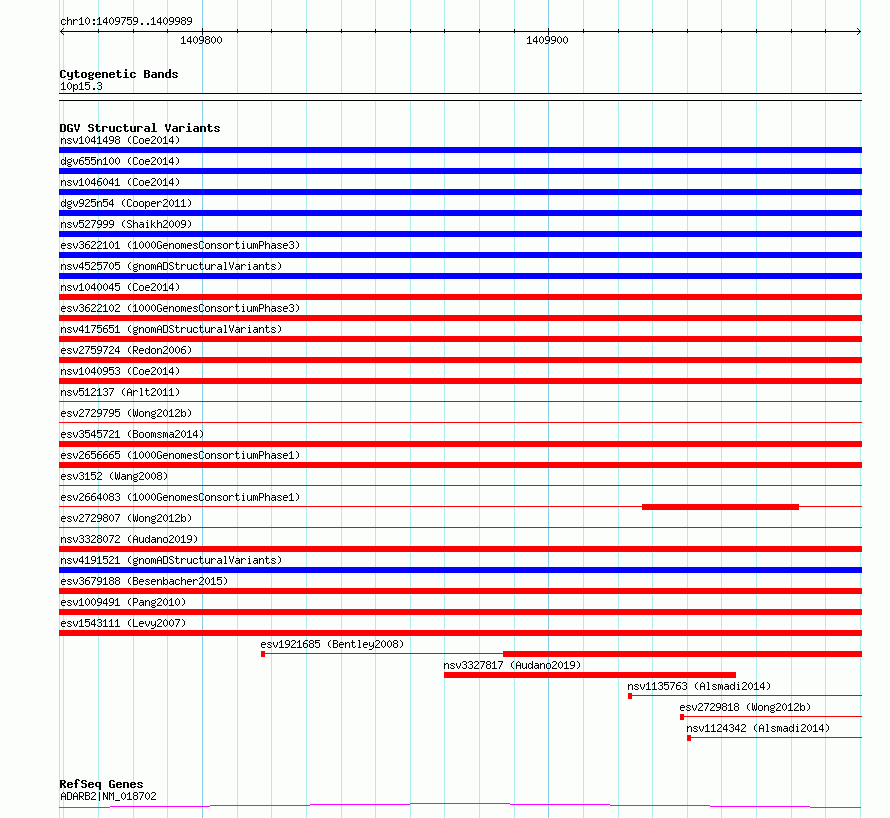
Task: Open esv2664083 (1000GenomesConsortiumPhase1) label
Action: [x=180, y=497]
